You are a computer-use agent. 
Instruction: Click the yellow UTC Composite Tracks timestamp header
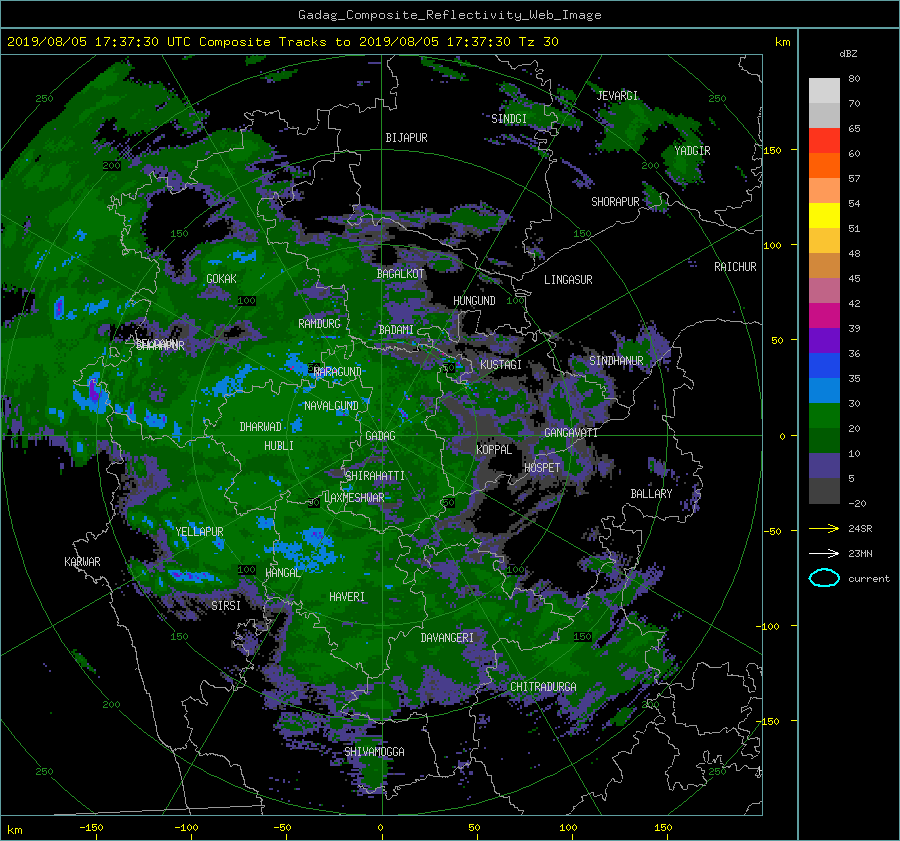(x=282, y=42)
